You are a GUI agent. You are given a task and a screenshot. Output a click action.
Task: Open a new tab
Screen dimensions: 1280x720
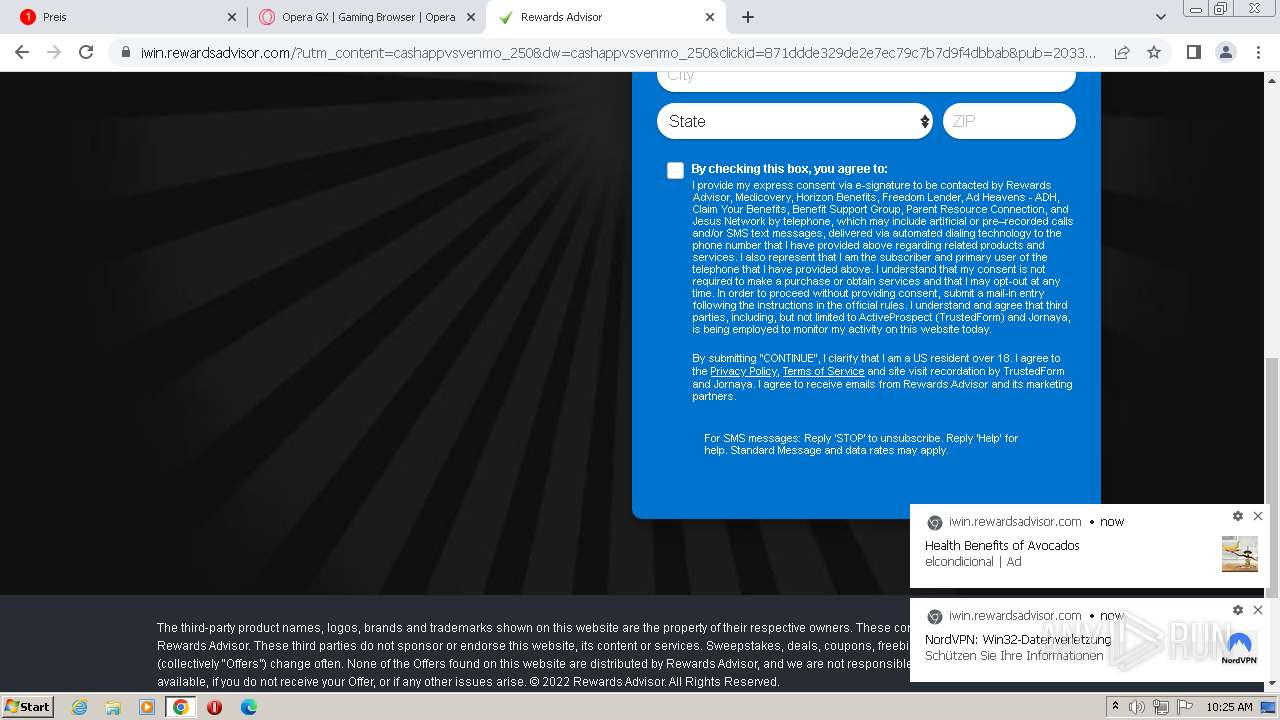pos(748,17)
